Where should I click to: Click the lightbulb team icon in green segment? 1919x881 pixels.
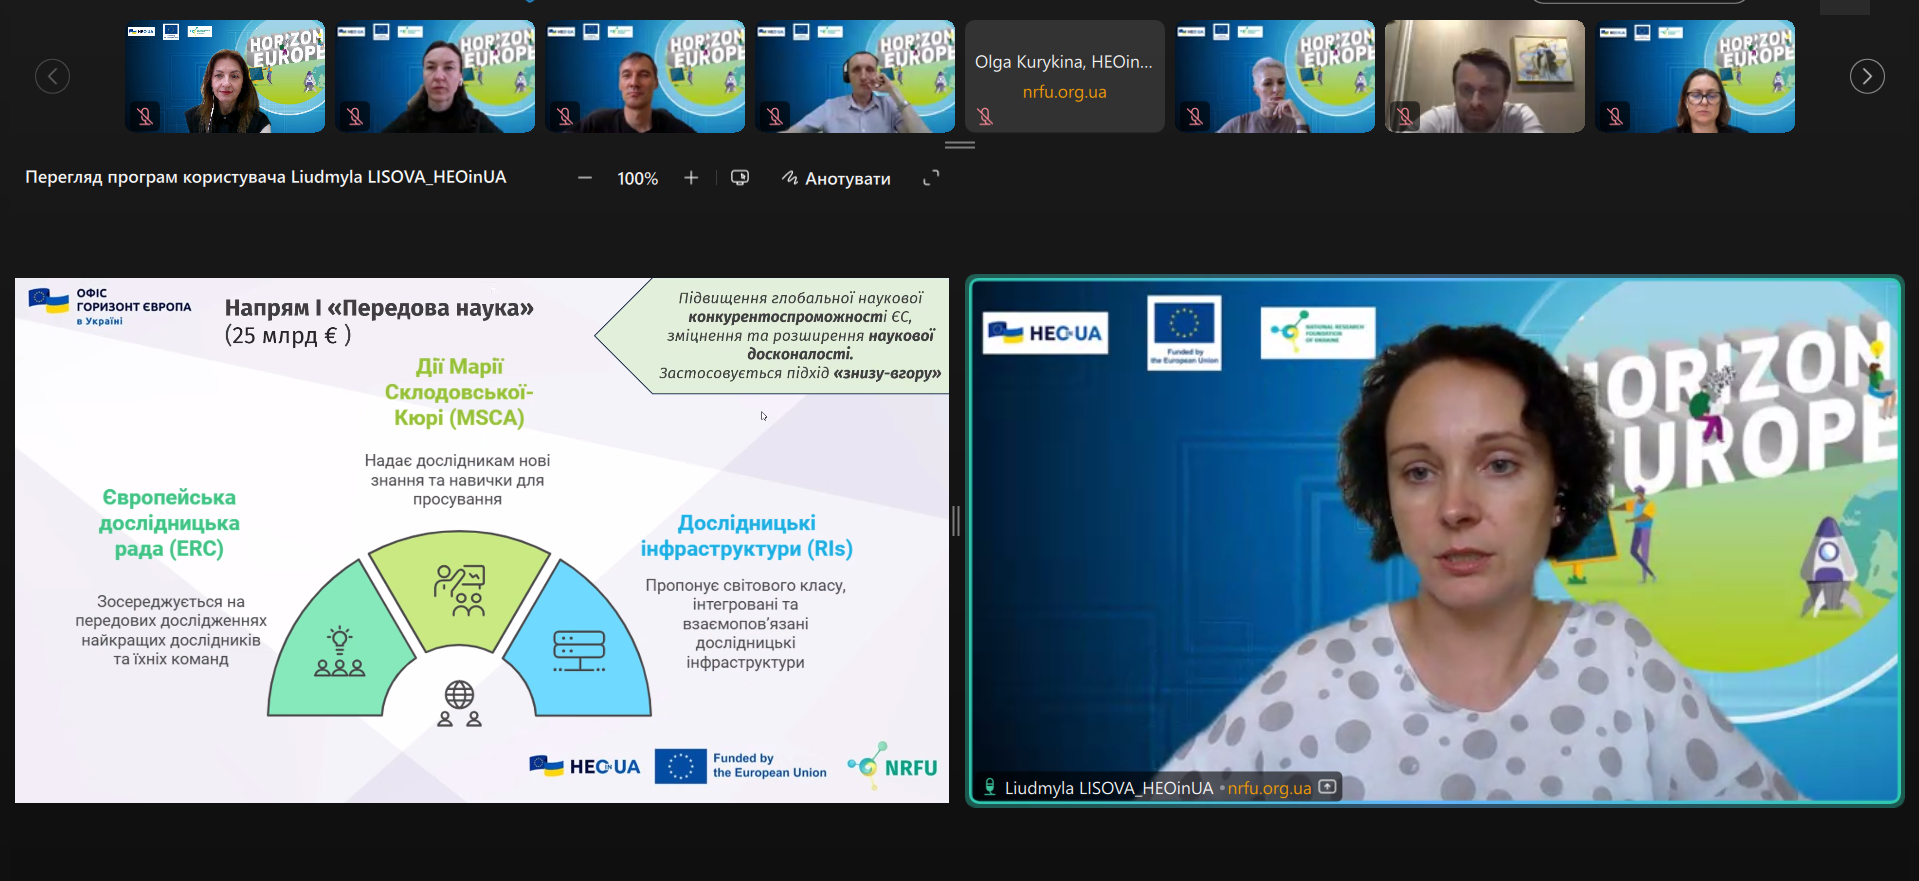point(340,651)
